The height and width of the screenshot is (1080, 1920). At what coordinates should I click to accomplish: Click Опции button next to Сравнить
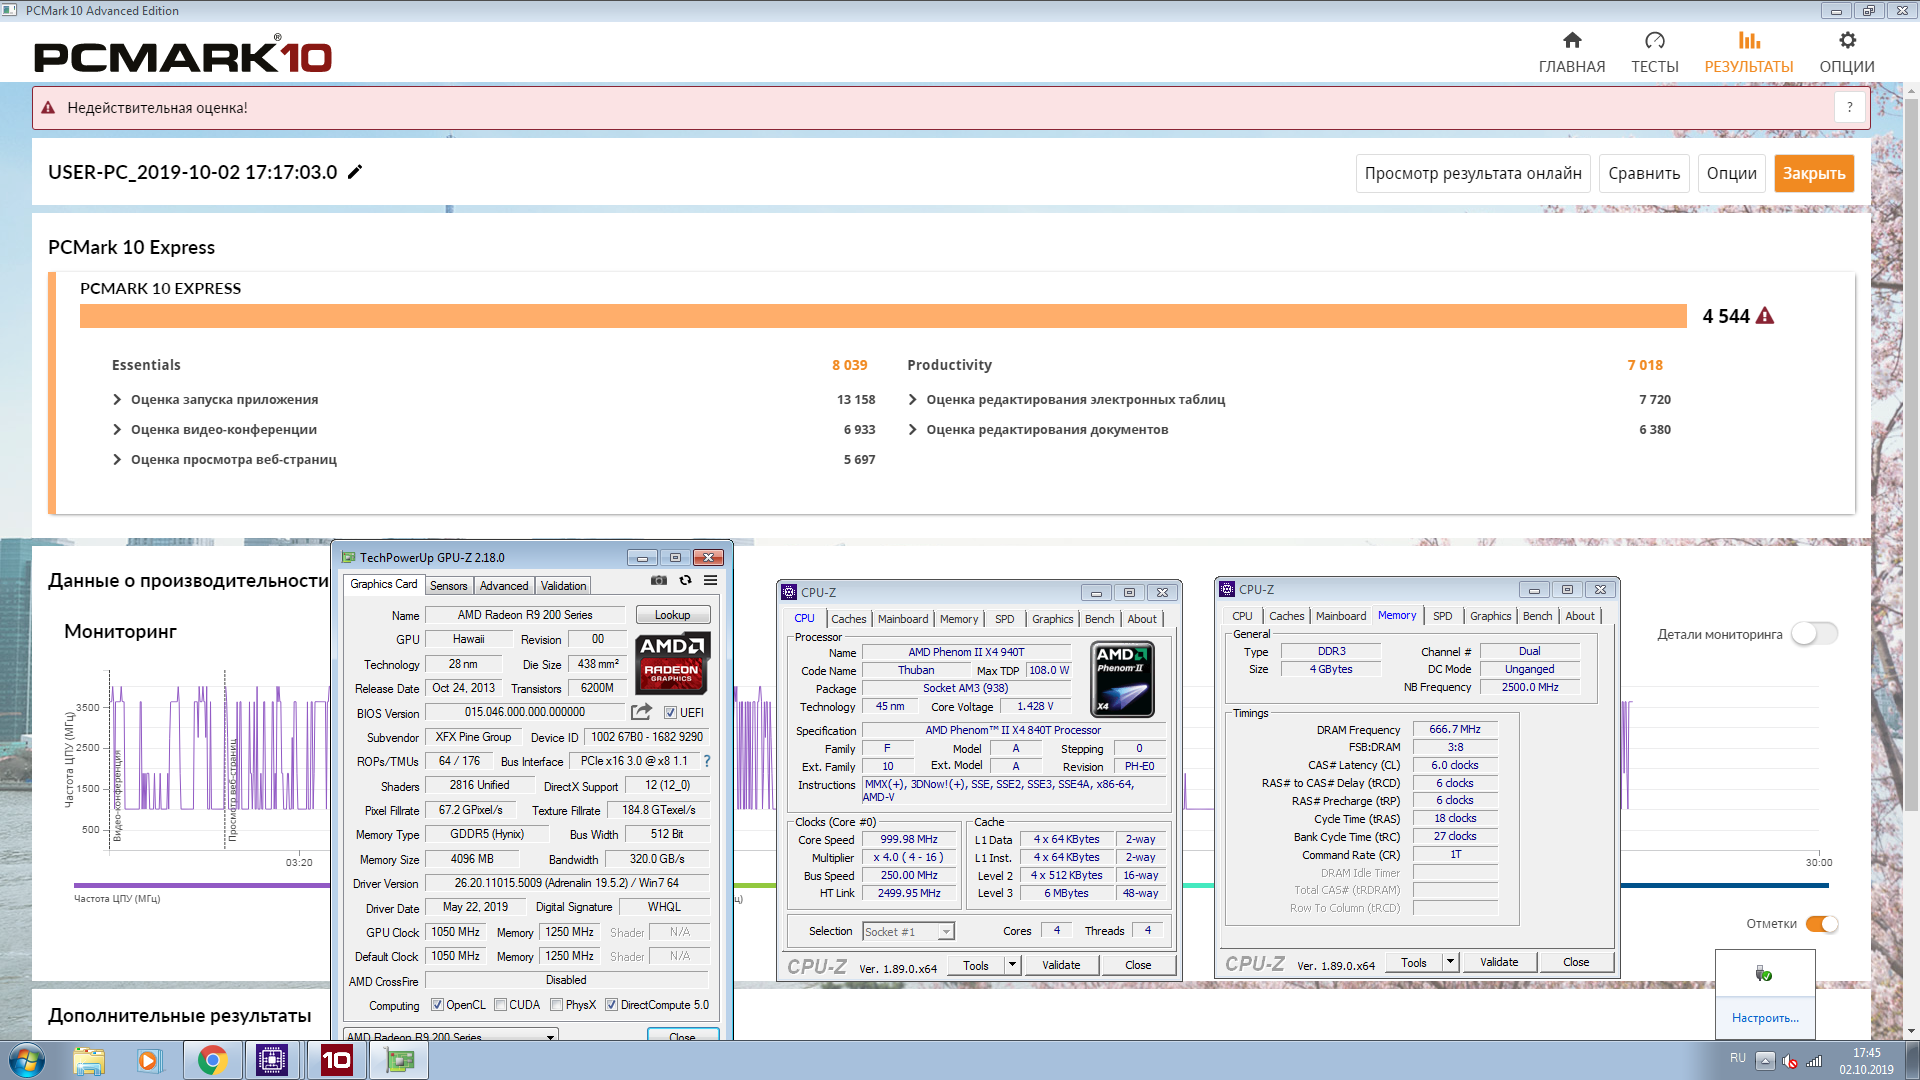(1731, 173)
